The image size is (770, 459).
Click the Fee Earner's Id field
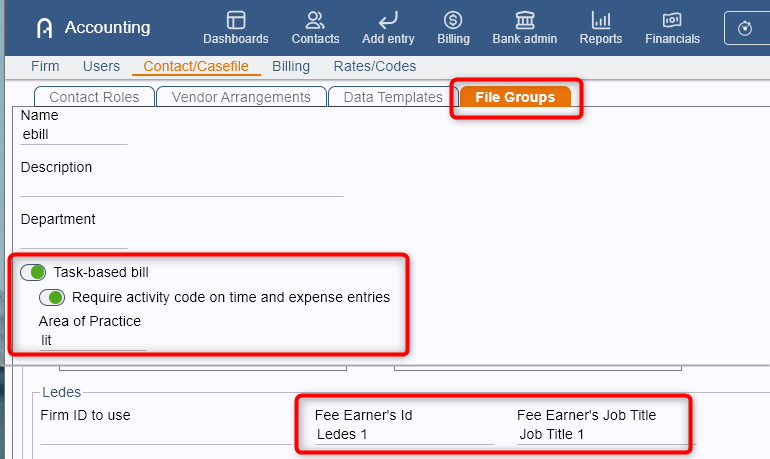click(404, 434)
